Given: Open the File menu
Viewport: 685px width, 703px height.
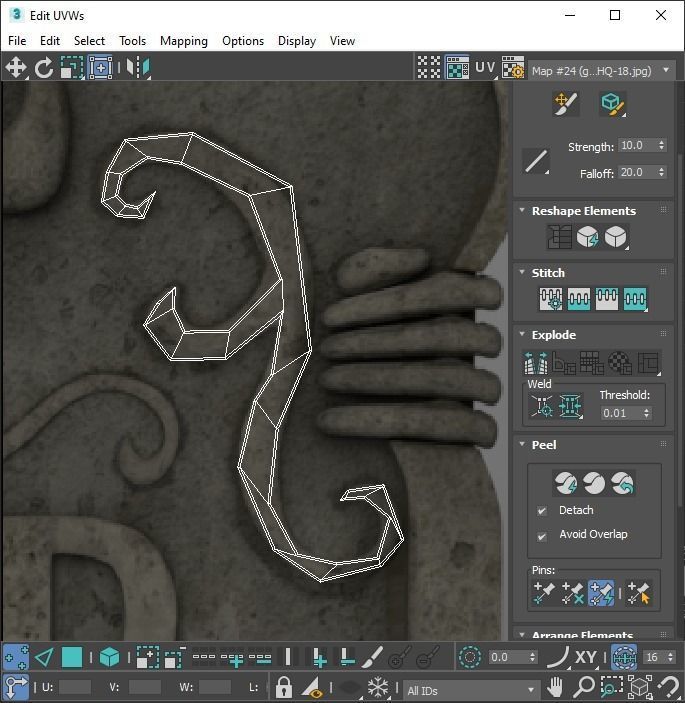Looking at the screenshot, I should pyautogui.click(x=17, y=41).
